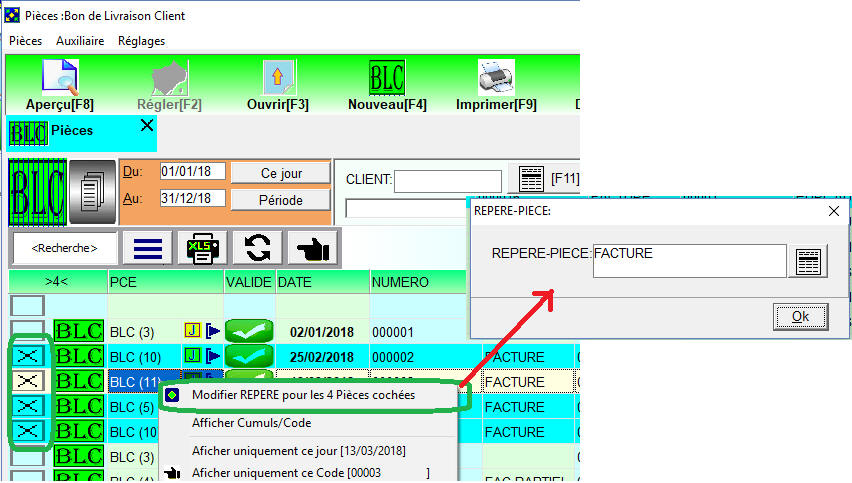Toggle the checkbox on the BLC (5) row

tap(28, 406)
